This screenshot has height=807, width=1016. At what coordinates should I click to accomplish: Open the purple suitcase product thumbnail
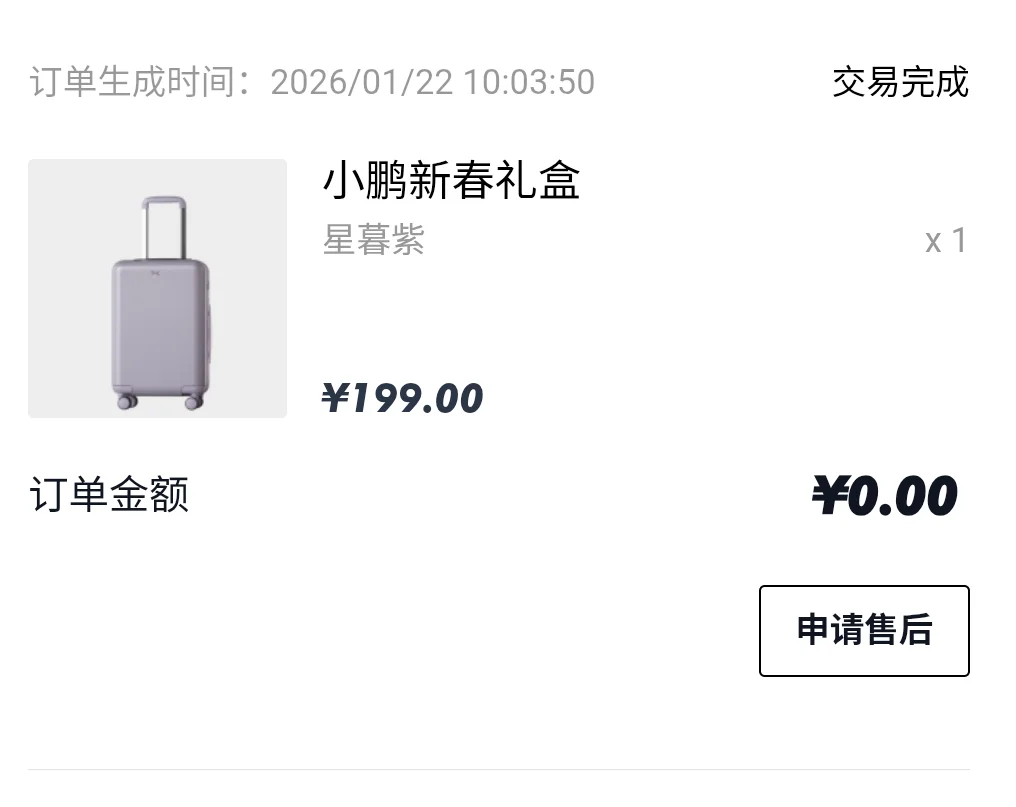(x=158, y=288)
